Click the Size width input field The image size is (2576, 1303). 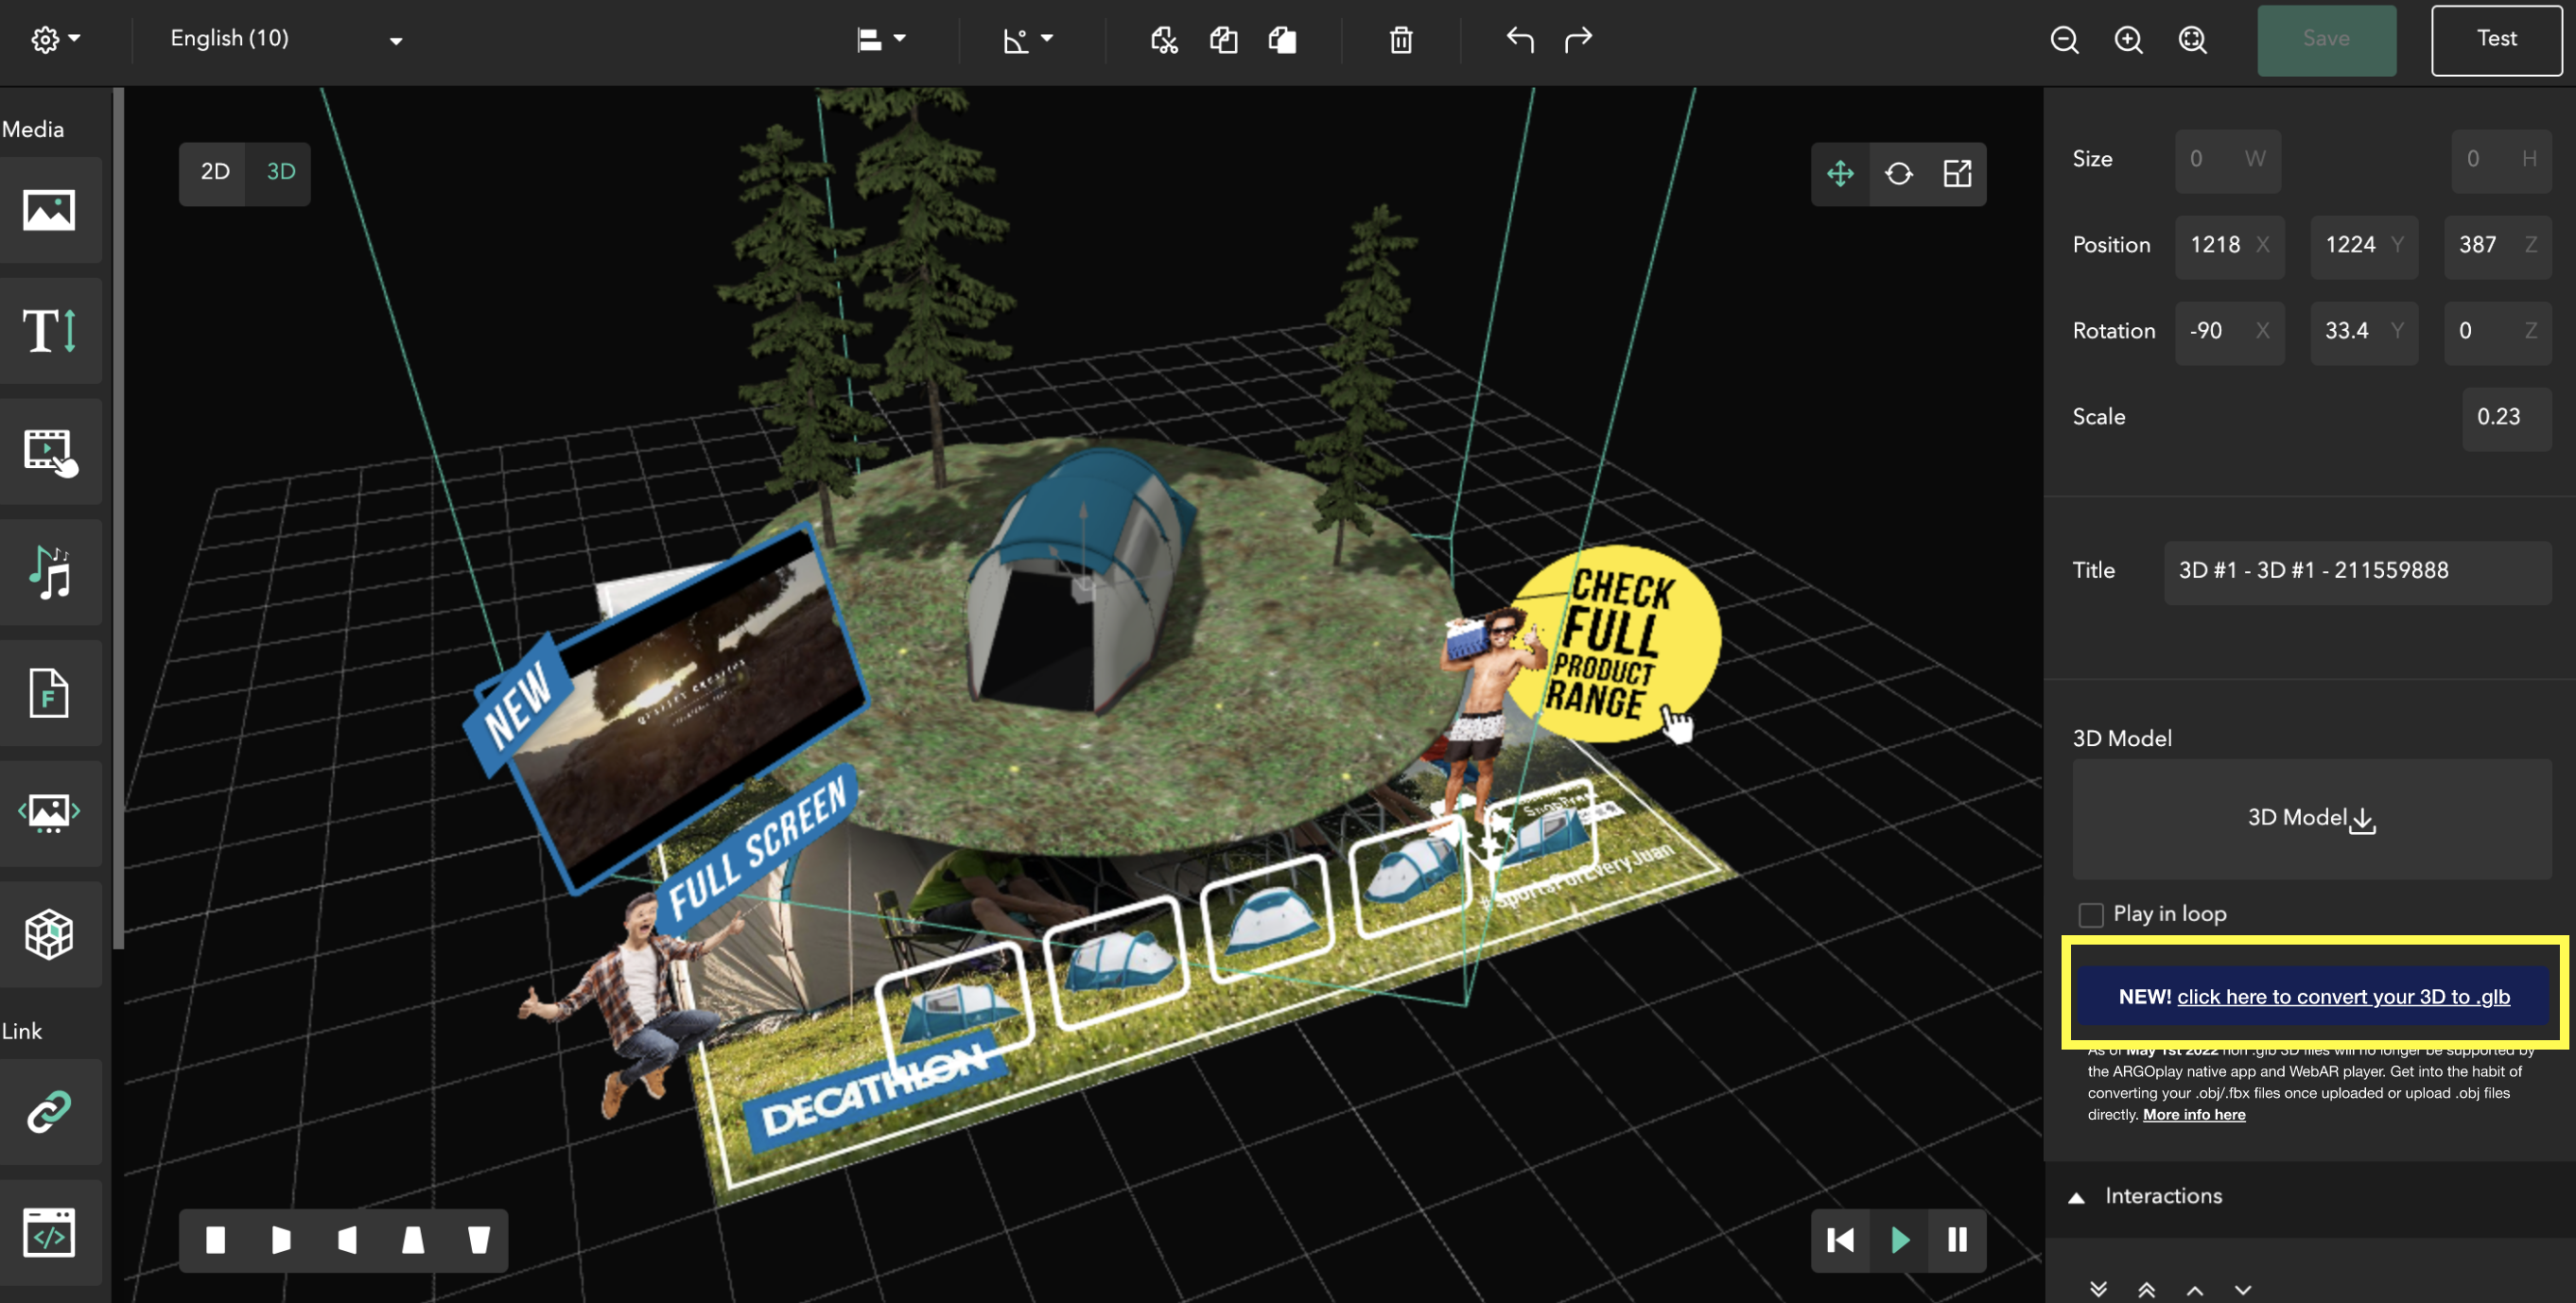pos(2227,159)
